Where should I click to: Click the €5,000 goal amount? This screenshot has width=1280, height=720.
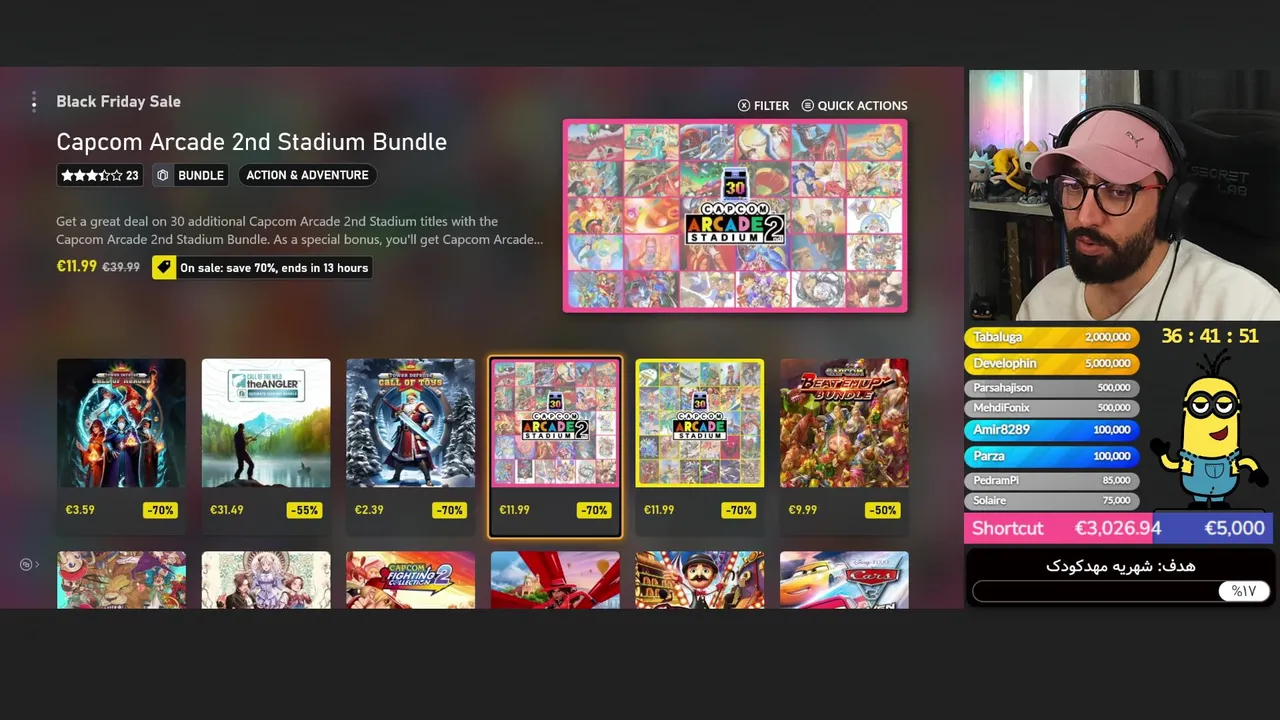(1234, 528)
